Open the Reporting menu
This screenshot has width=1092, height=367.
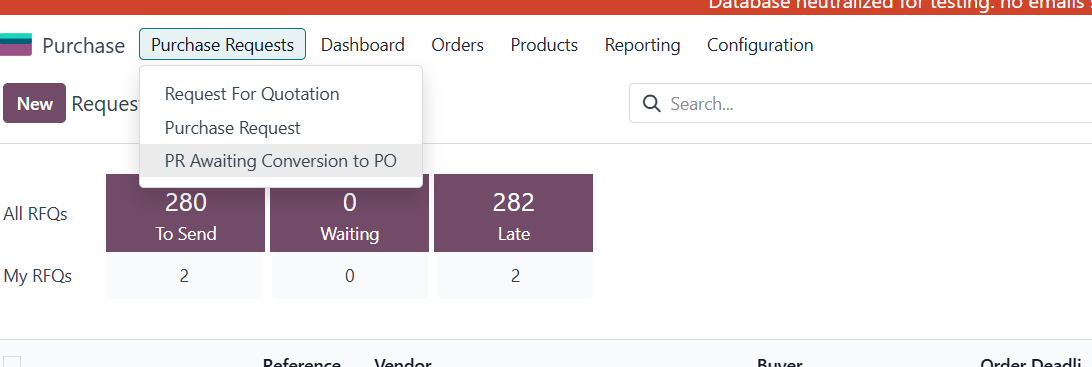click(642, 45)
